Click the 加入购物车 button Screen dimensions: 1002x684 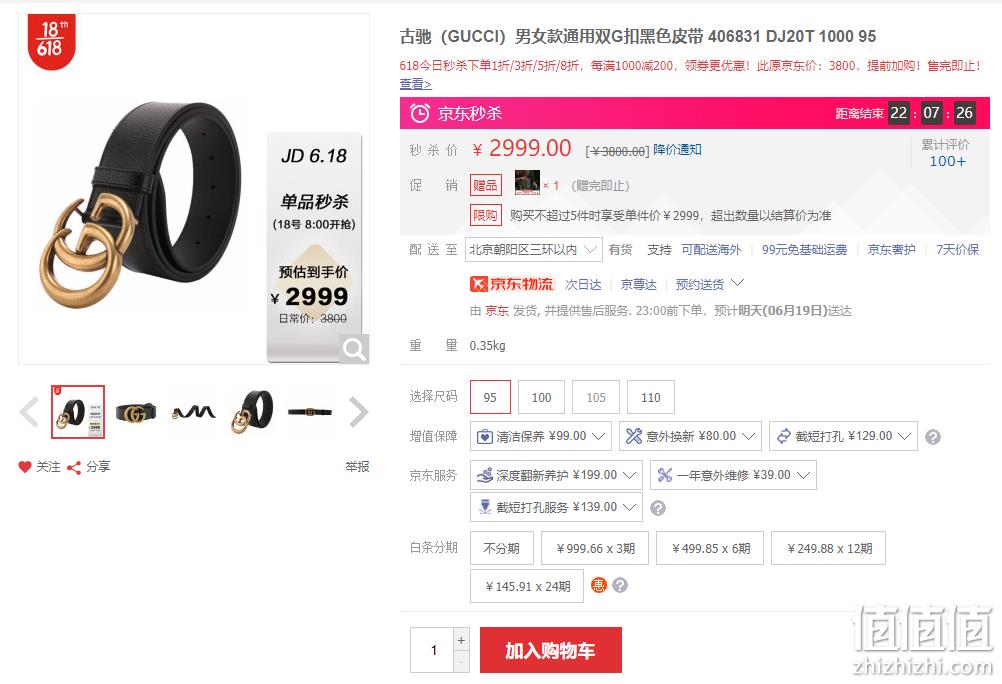pyautogui.click(x=550, y=650)
